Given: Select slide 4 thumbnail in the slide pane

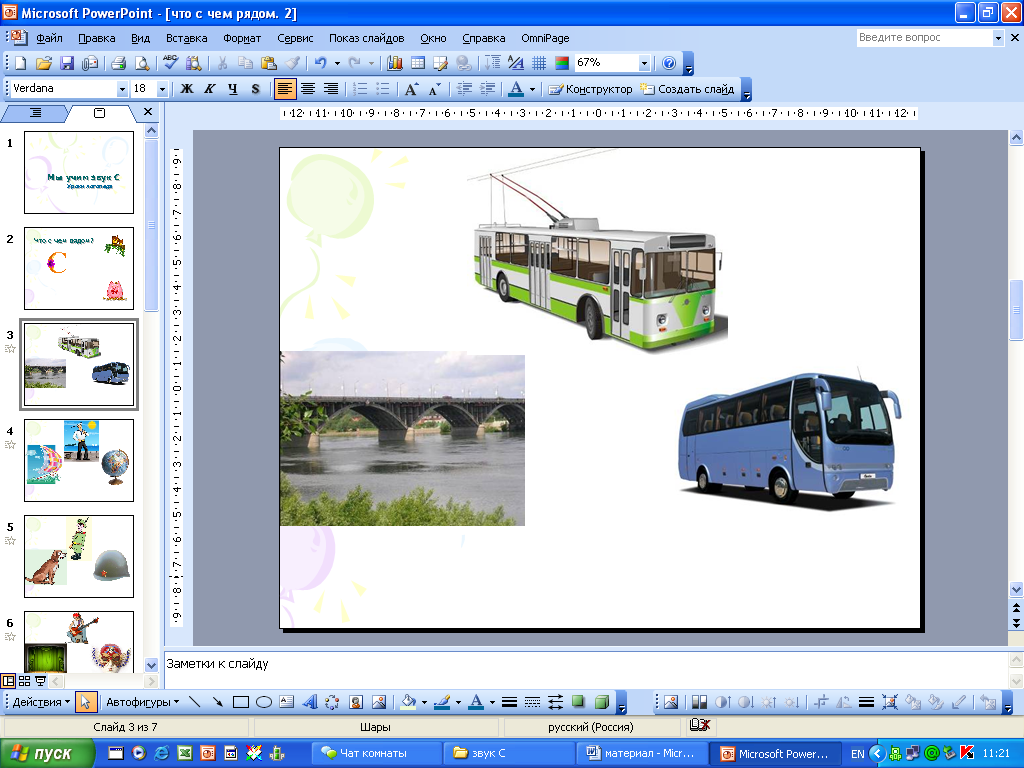Looking at the screenshot, I should pos(79,460).
